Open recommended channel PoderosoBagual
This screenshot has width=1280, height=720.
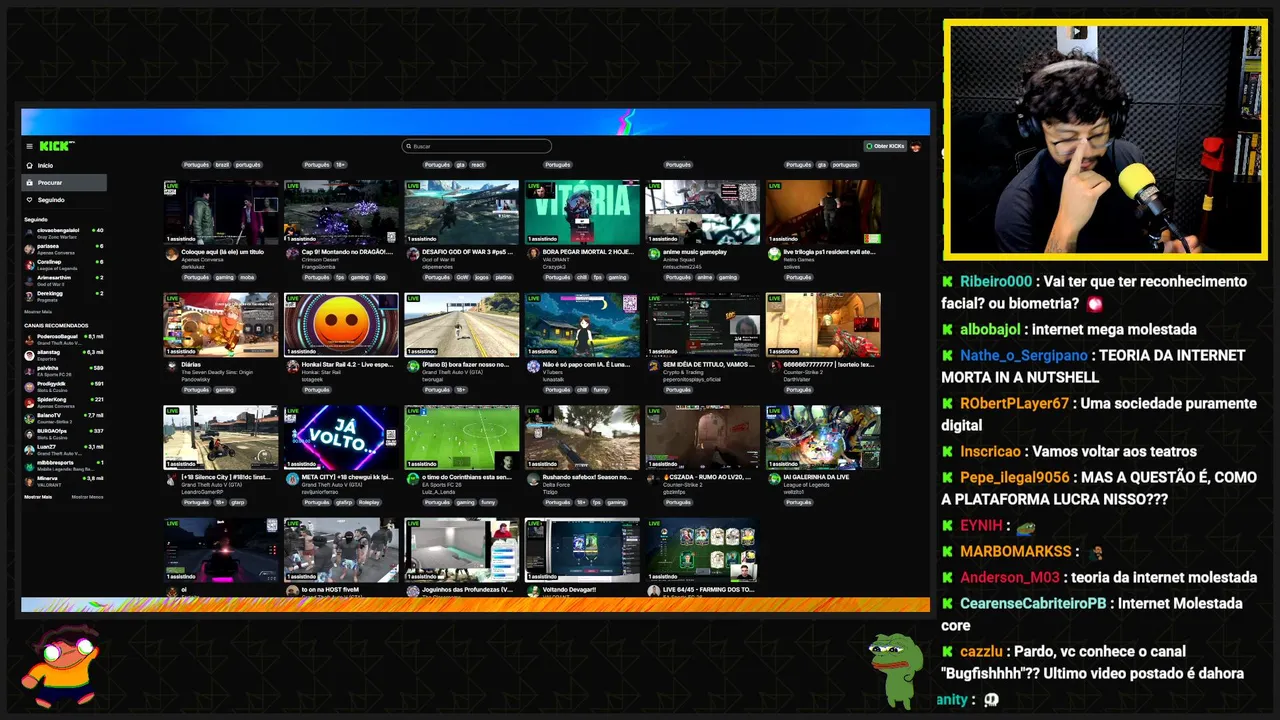point(64,338)
